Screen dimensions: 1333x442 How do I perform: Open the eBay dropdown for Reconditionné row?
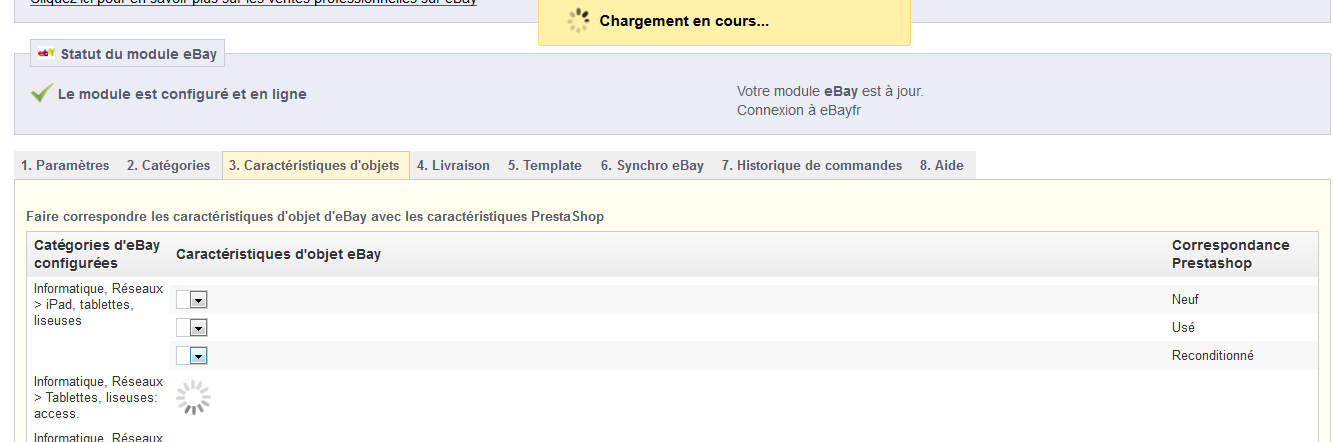pyautogui.click(x=191, y=355)
